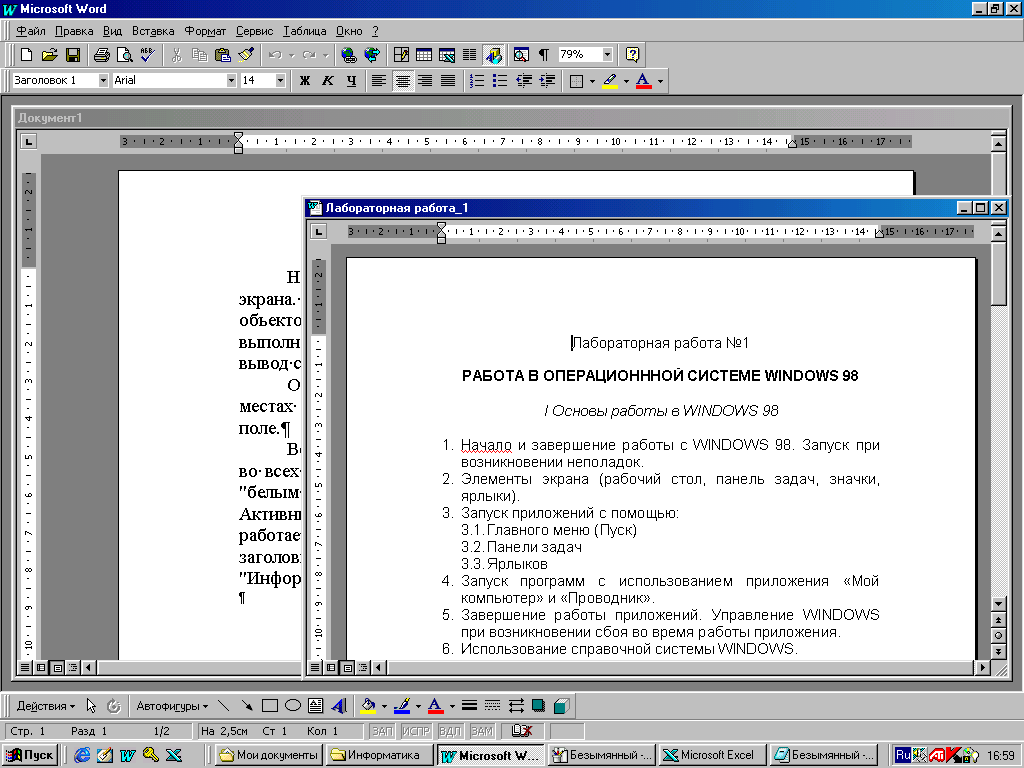Open the Arial font name dropdown

coord(231,80)
